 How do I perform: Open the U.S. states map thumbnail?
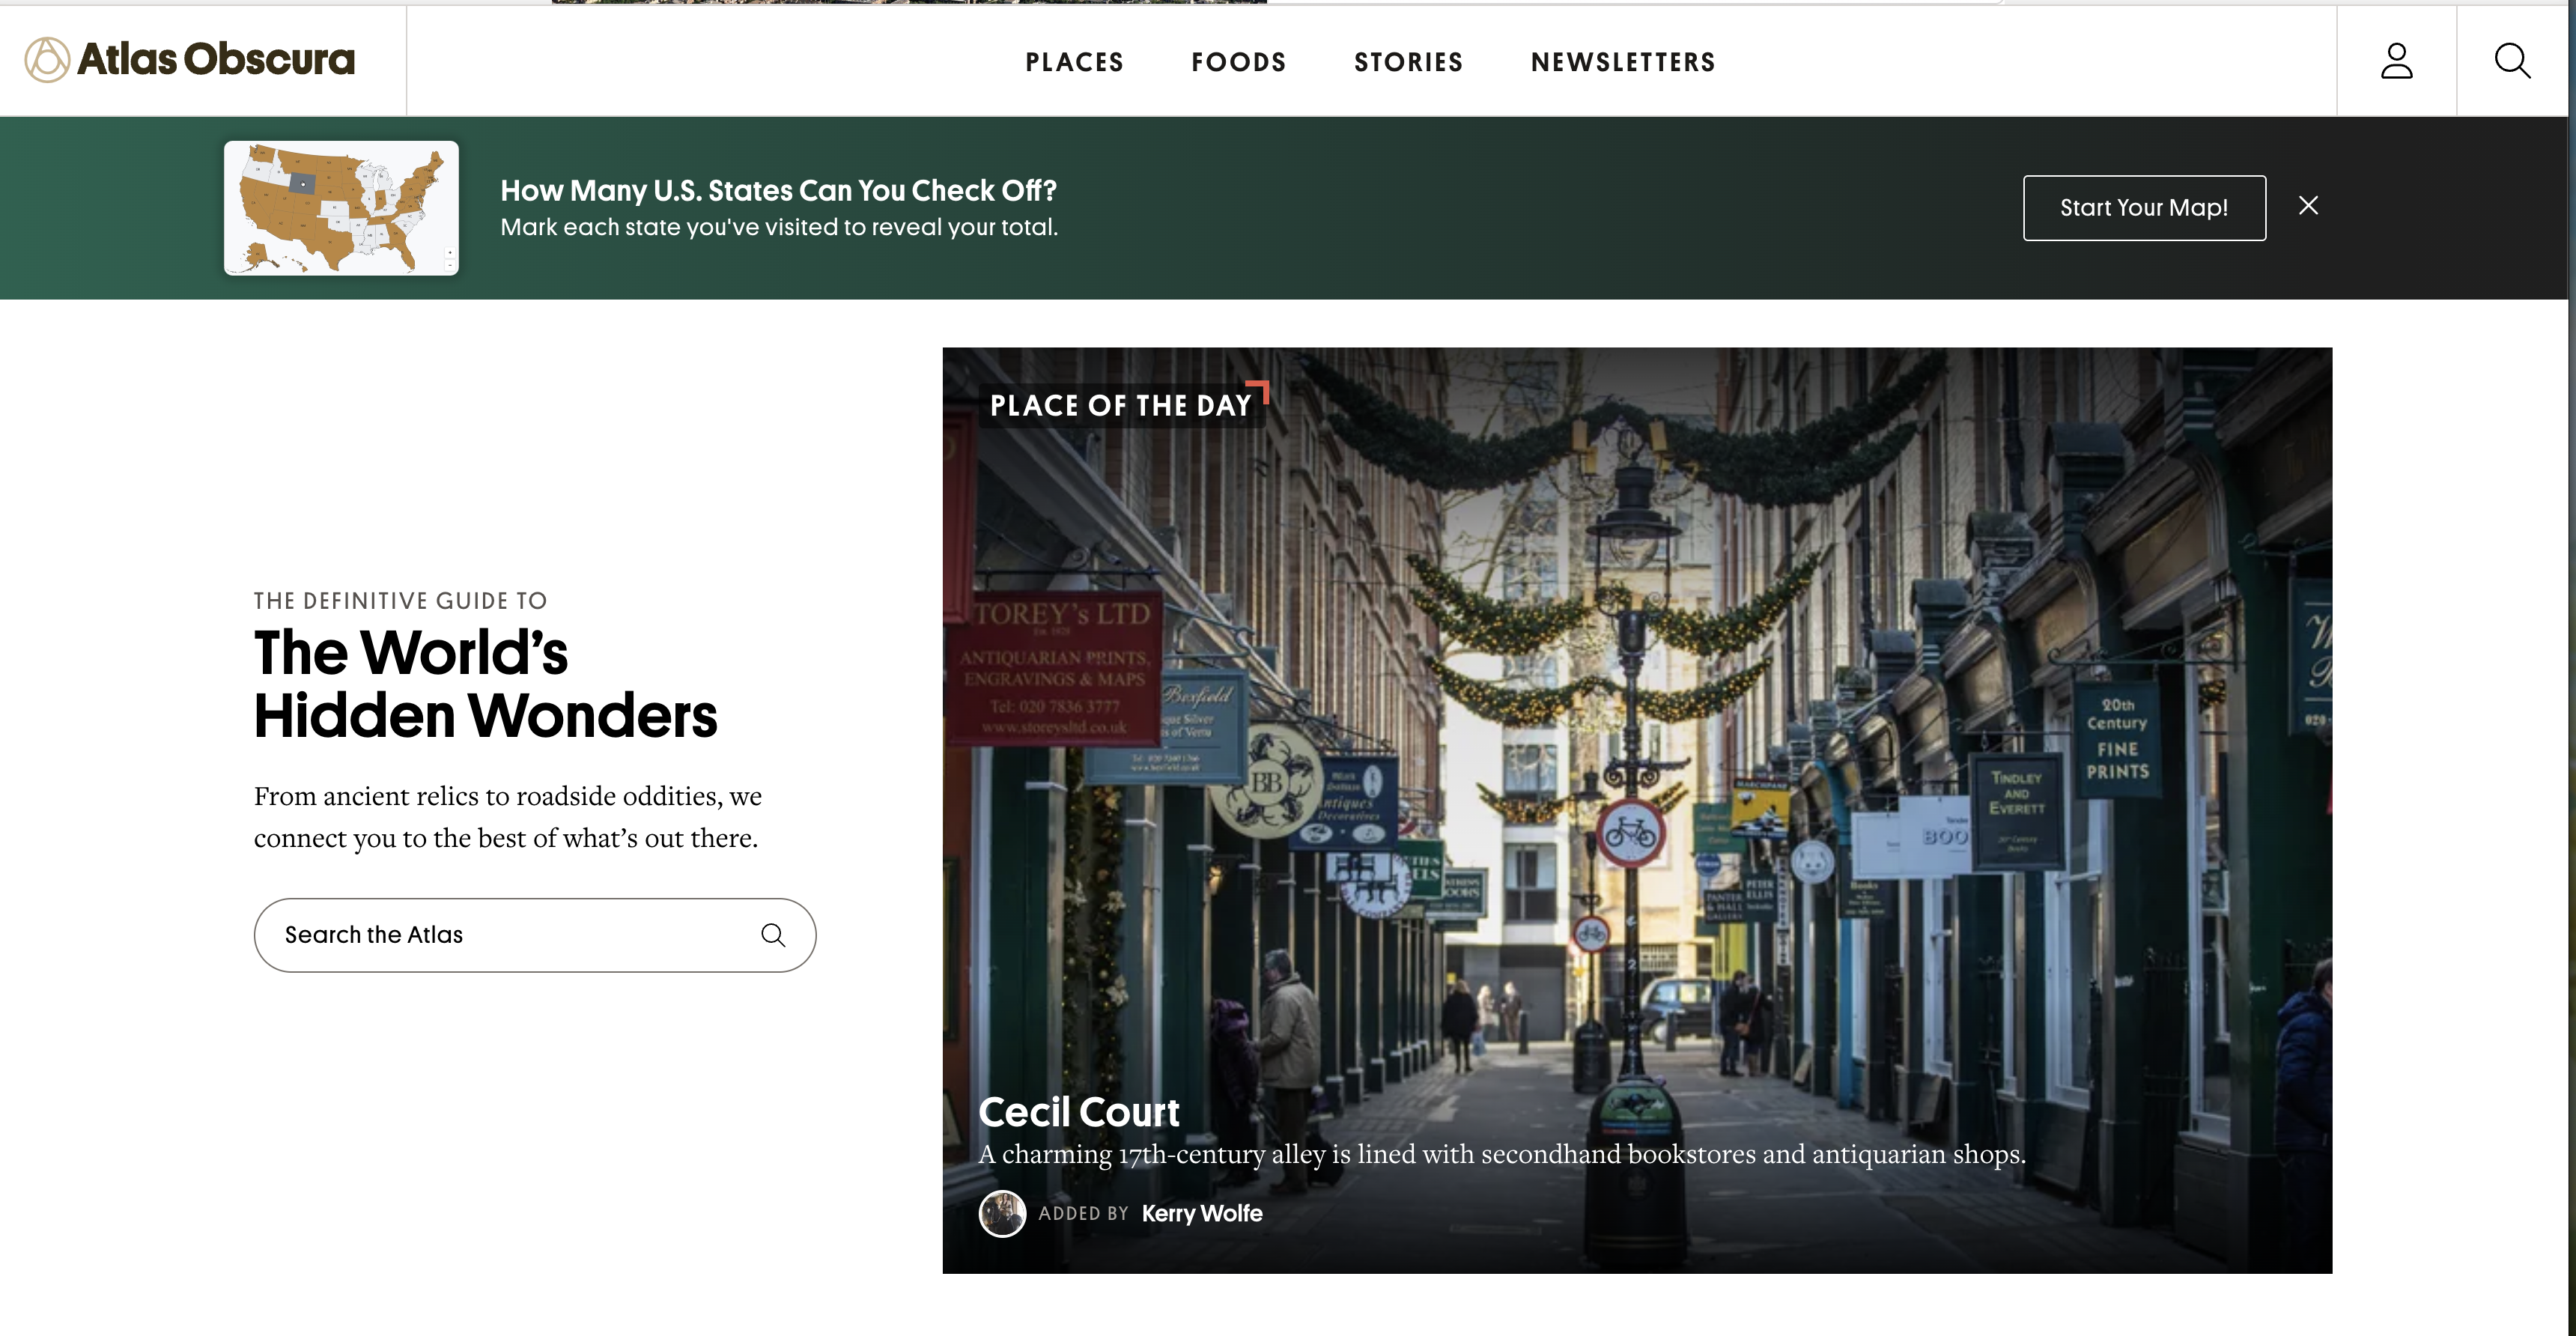(341, 208)
